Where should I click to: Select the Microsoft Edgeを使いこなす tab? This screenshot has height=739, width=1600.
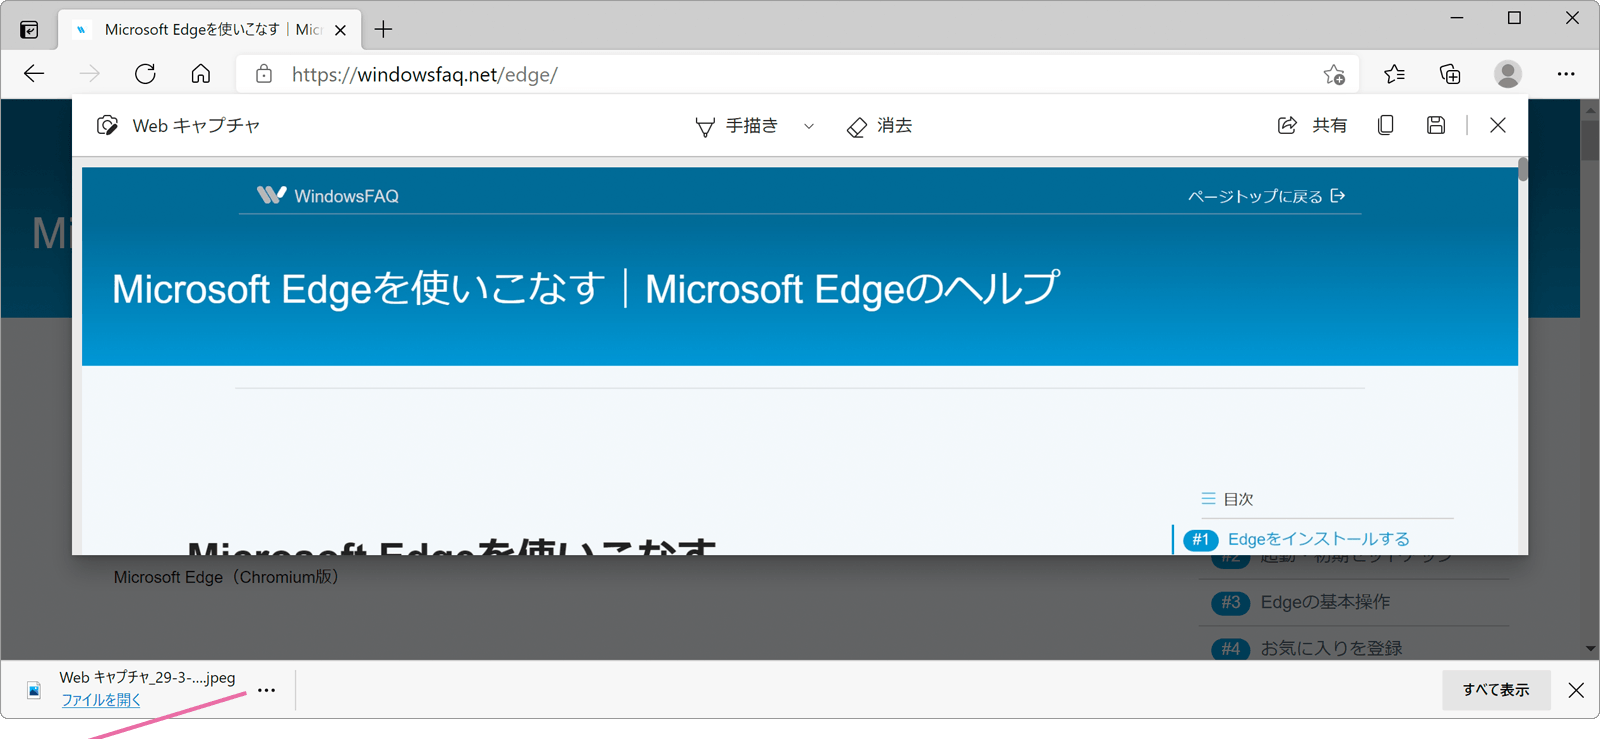click(208, 30)
